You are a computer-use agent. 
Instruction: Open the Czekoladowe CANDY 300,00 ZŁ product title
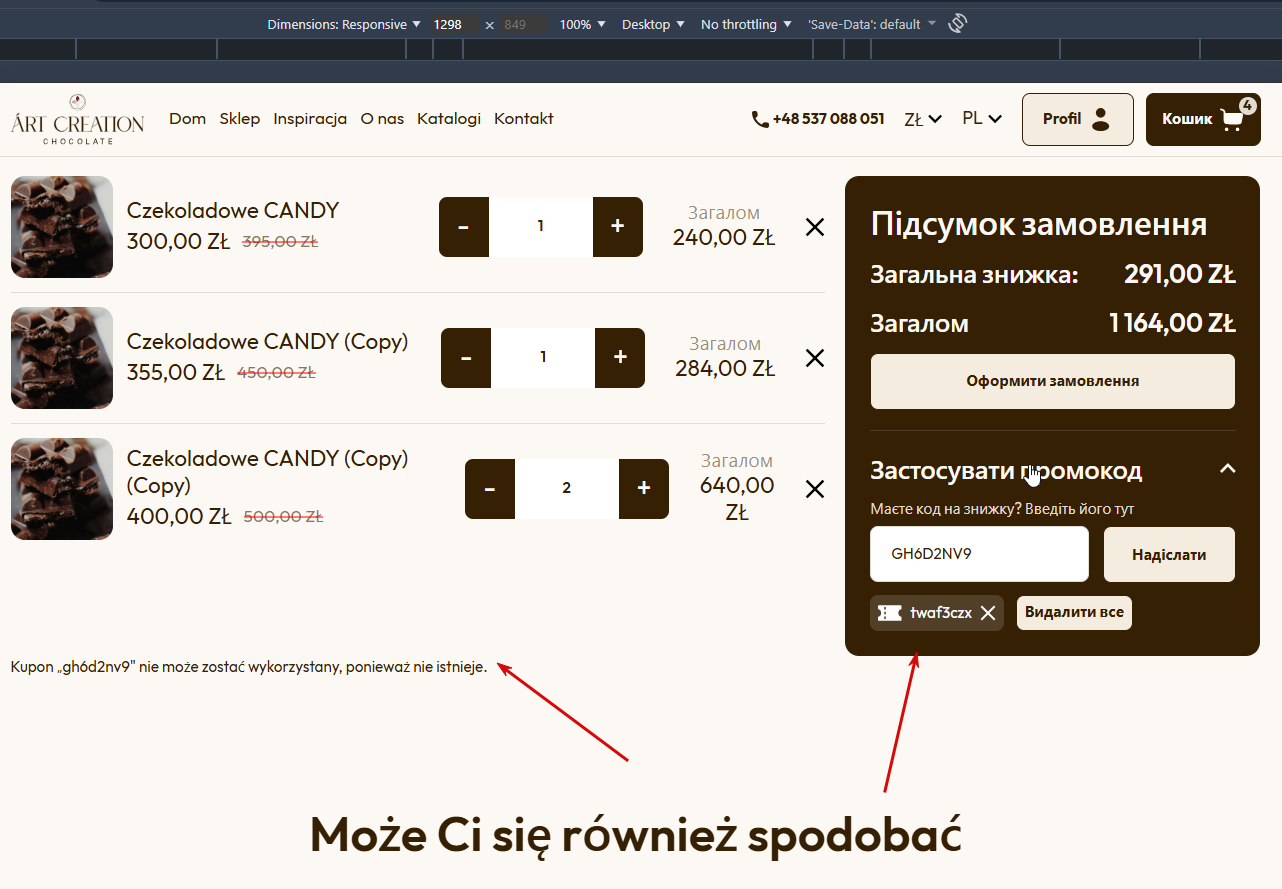pyautogui.click(x=233, y=210)
